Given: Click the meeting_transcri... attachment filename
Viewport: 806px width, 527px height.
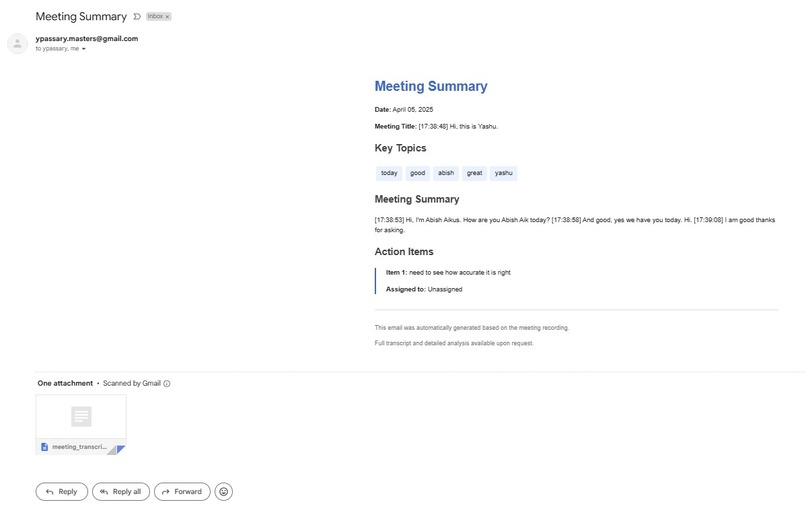Looking at the screenshot, I should click(x=79, y=447).
